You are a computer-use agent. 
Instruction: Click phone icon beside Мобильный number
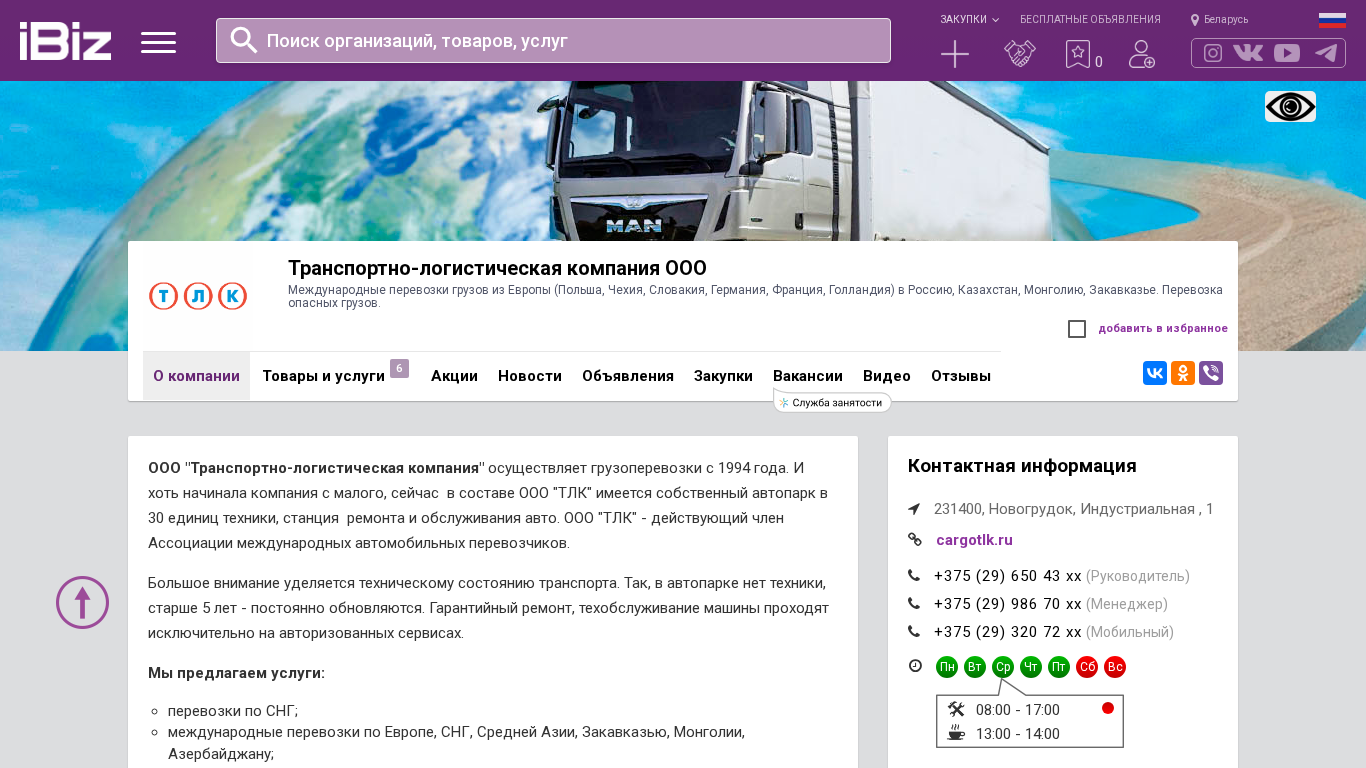914,632
